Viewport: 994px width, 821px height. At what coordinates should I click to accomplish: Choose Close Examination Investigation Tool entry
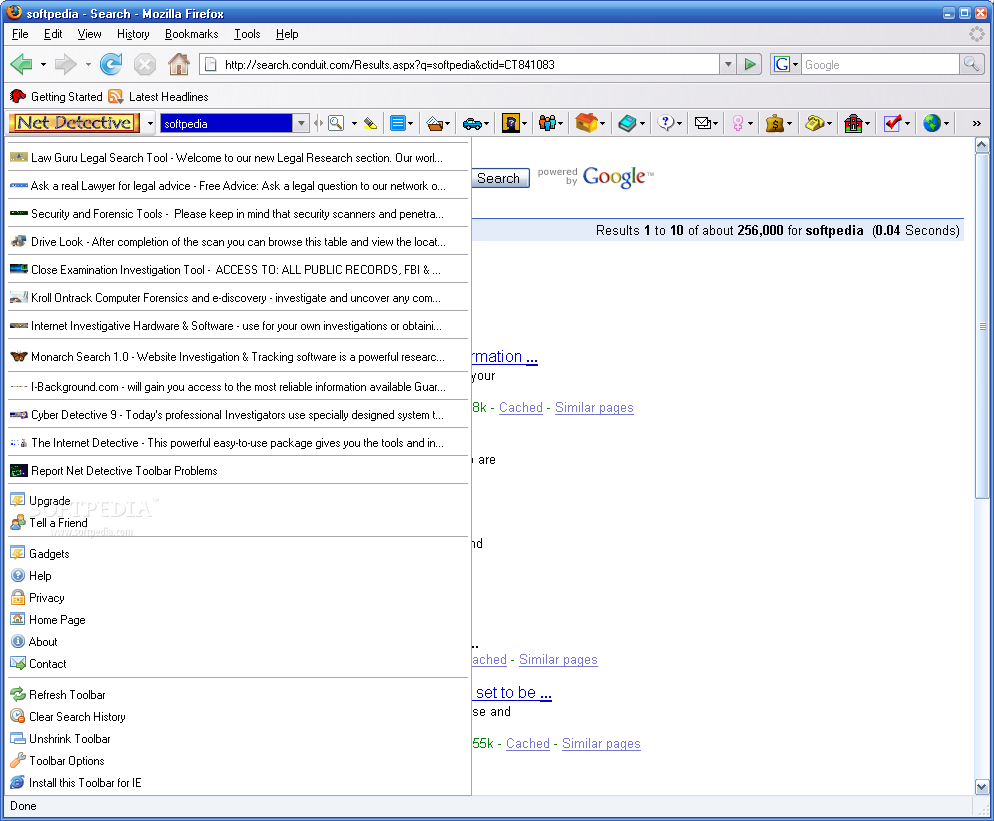pos(238,269)
